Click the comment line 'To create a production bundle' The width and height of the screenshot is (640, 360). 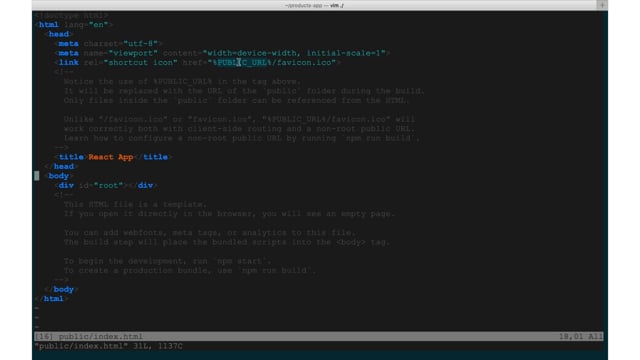pyautogui.click(x=190, y=270)
